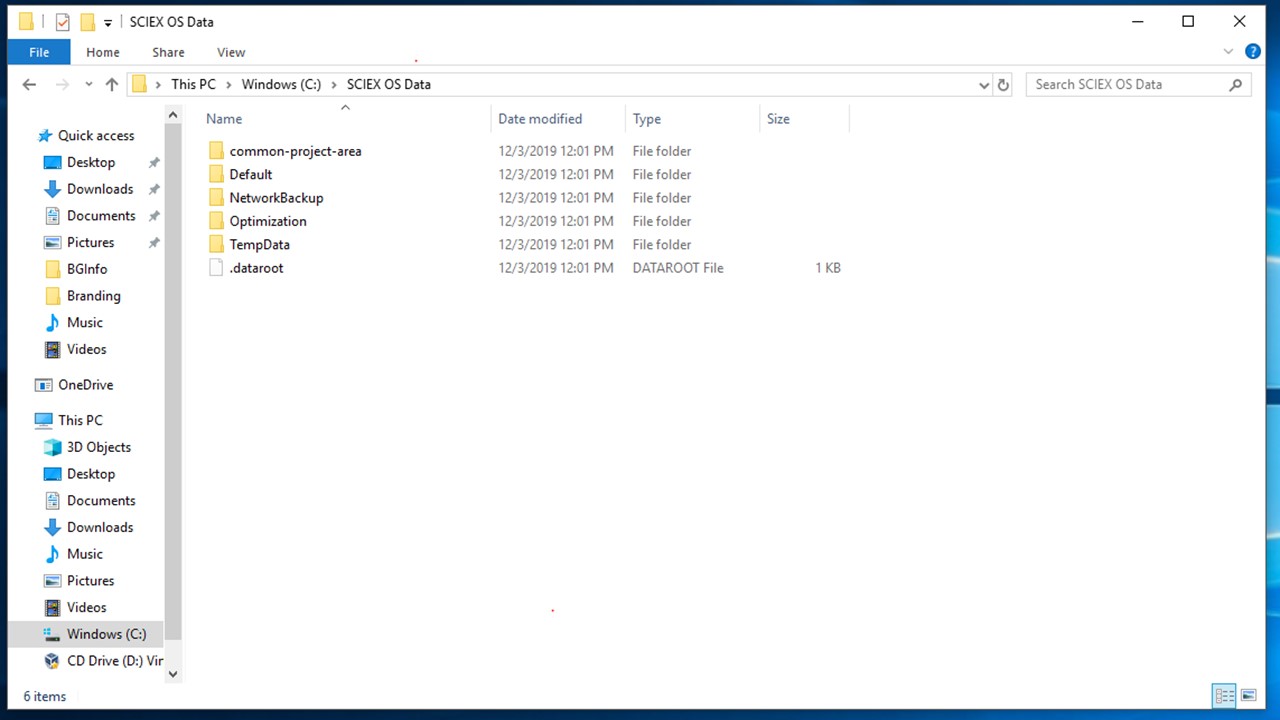This screenshot has height=720, width=1280.
Task: Sort by the Type column header
Action: [x=647, y=119]
